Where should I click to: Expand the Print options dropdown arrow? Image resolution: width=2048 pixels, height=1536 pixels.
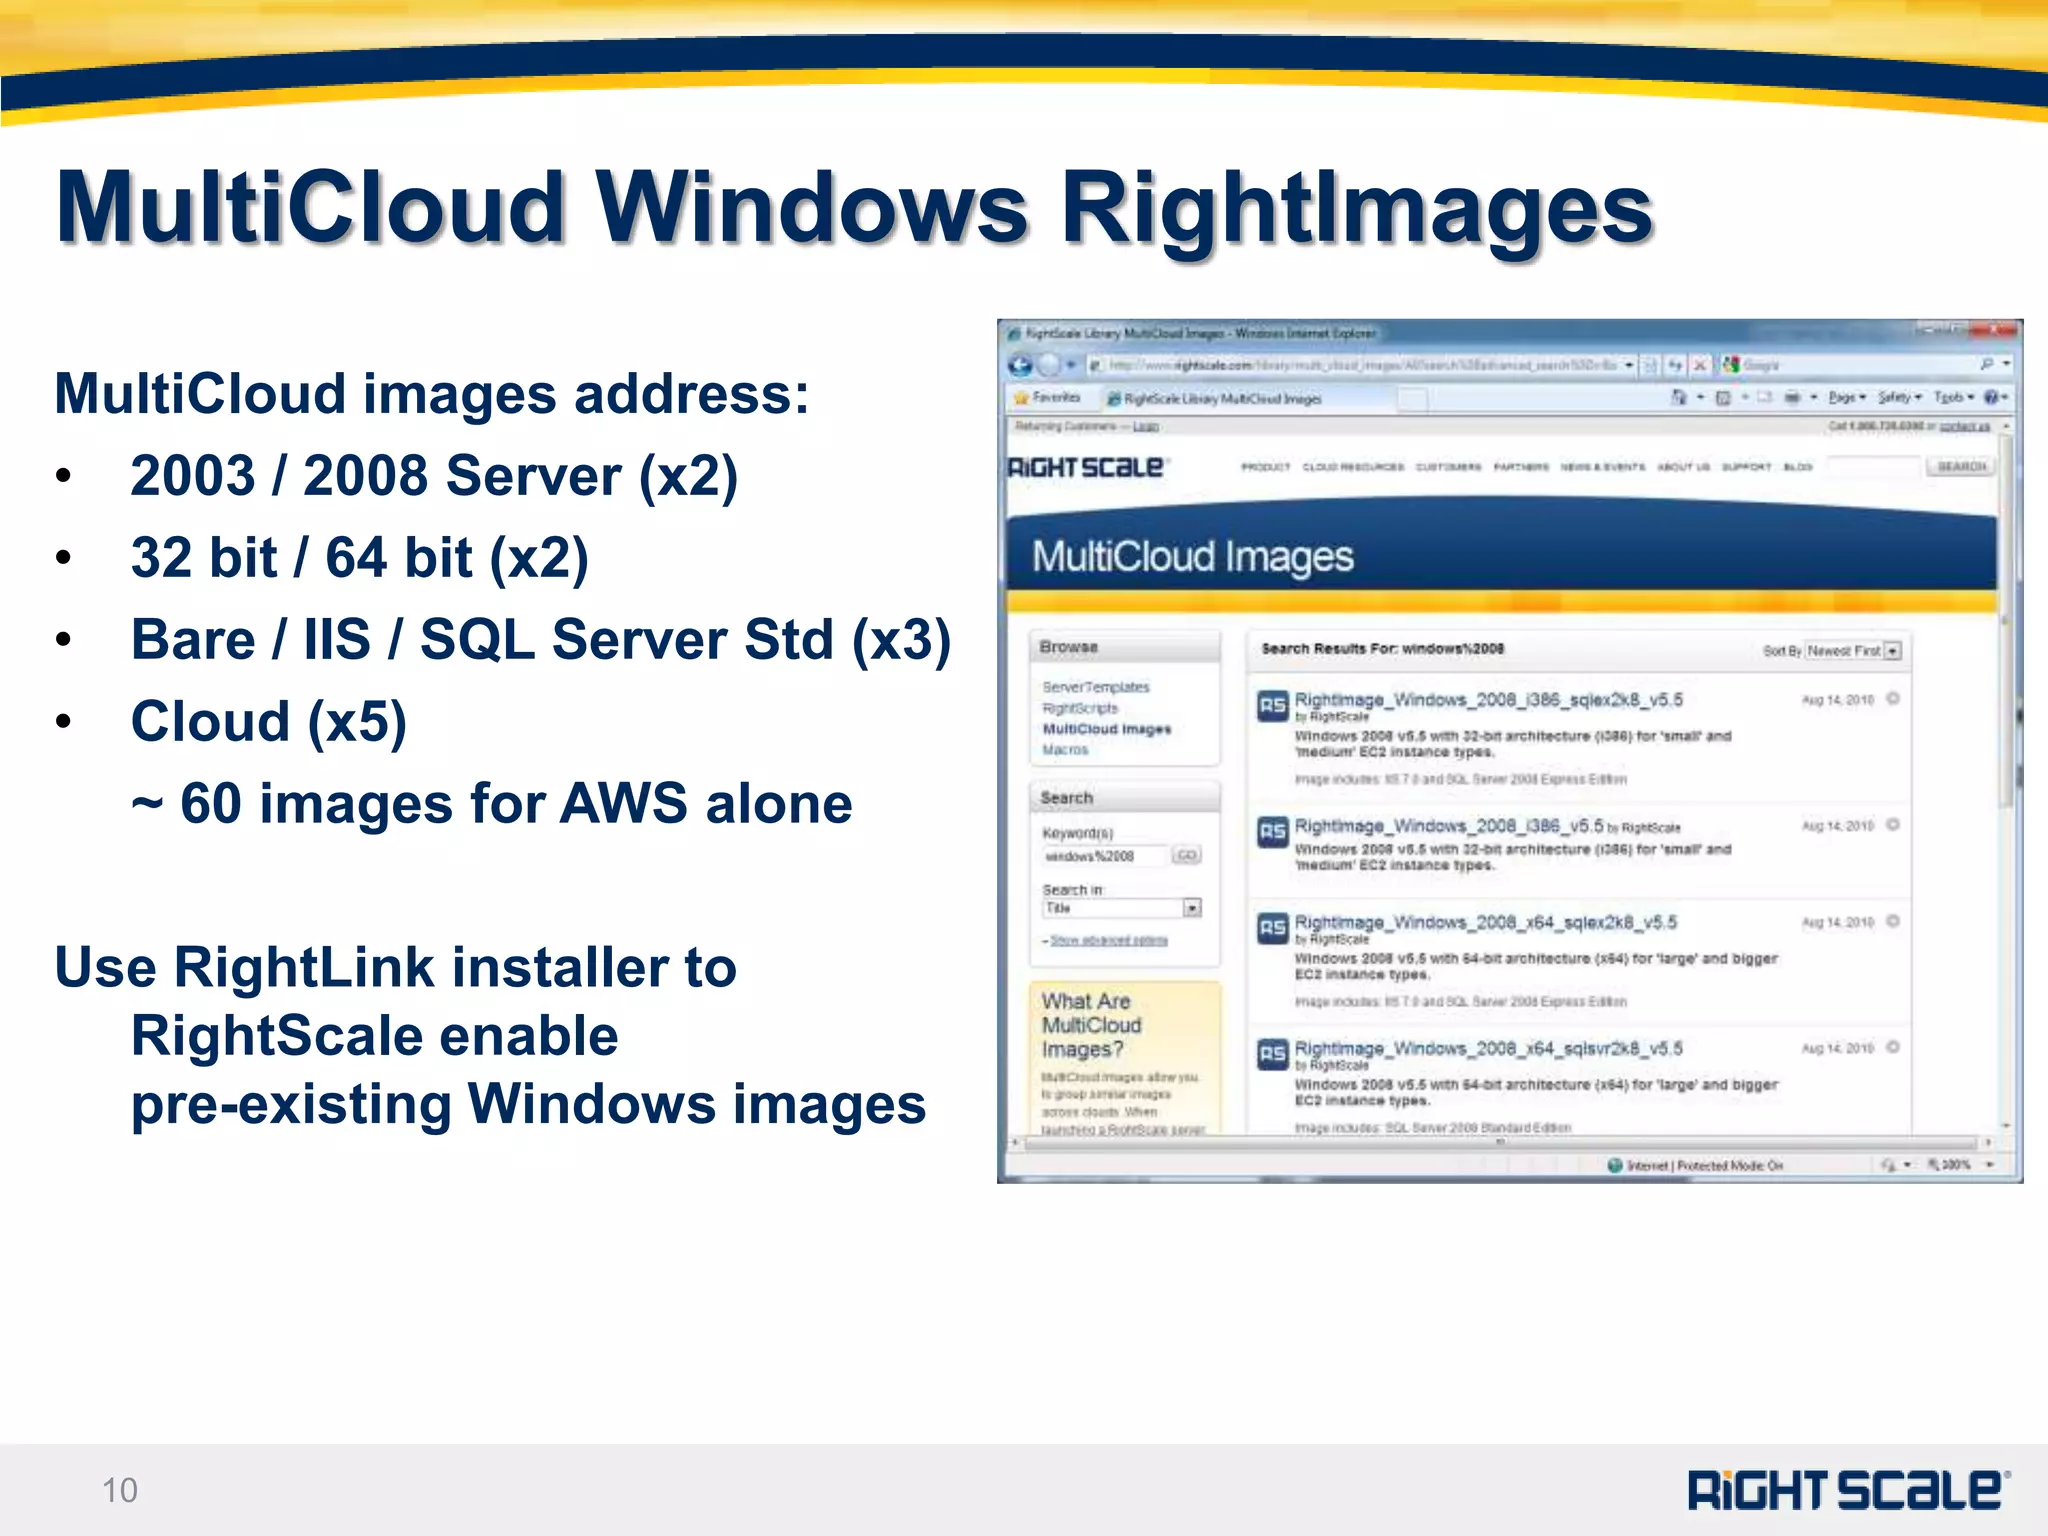[x=1813, y=398]
